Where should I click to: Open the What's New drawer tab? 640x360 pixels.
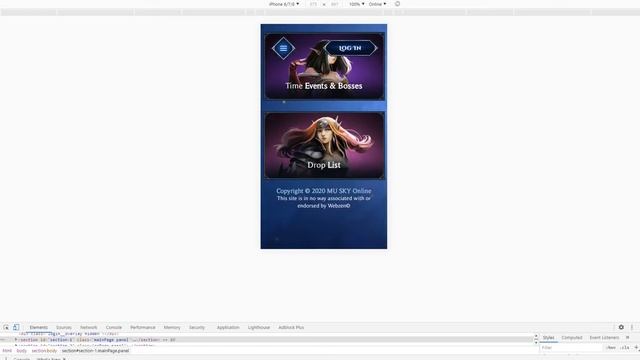click(x=49, y=359)
